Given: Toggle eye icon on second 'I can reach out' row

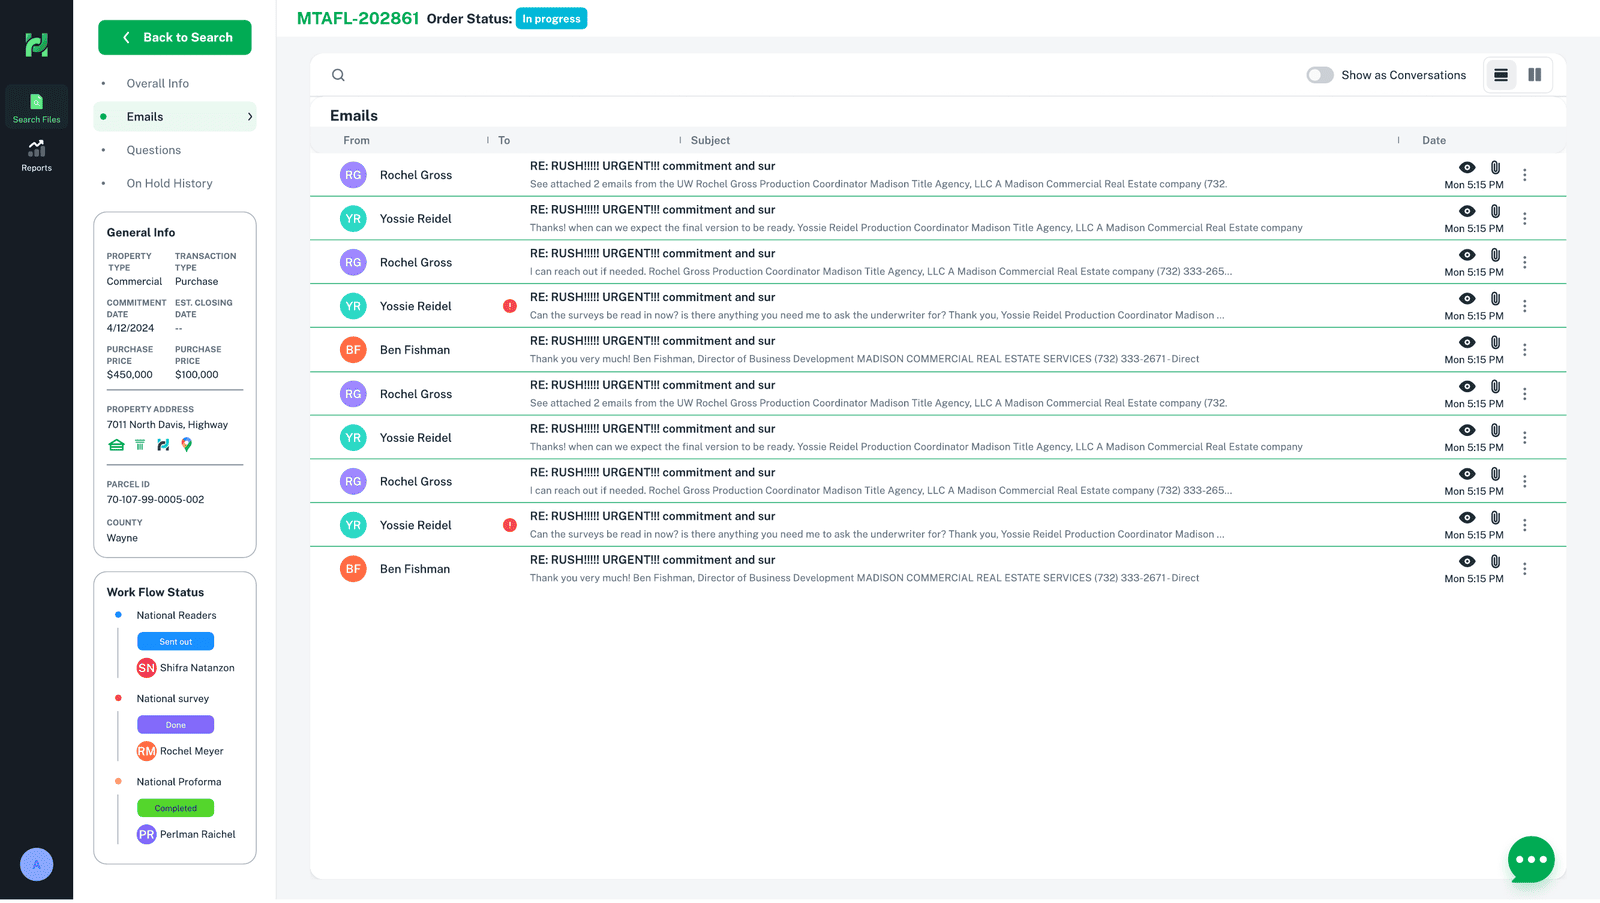Looking at the screenshot, I should pos(1467,474).
